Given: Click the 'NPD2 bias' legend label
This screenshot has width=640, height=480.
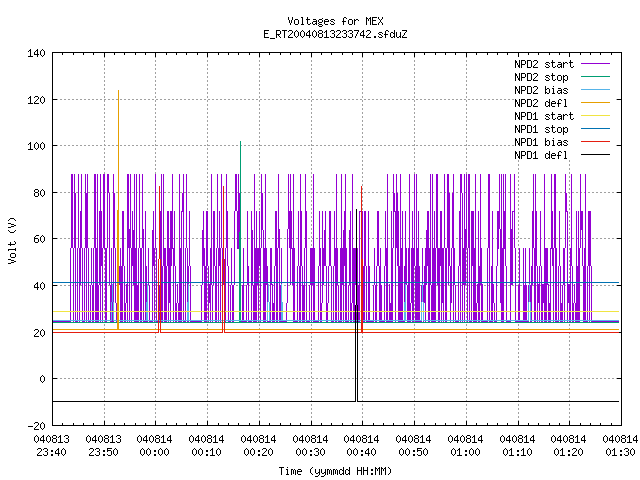Looking at the screenshot, I should click(x=541, y=90).
